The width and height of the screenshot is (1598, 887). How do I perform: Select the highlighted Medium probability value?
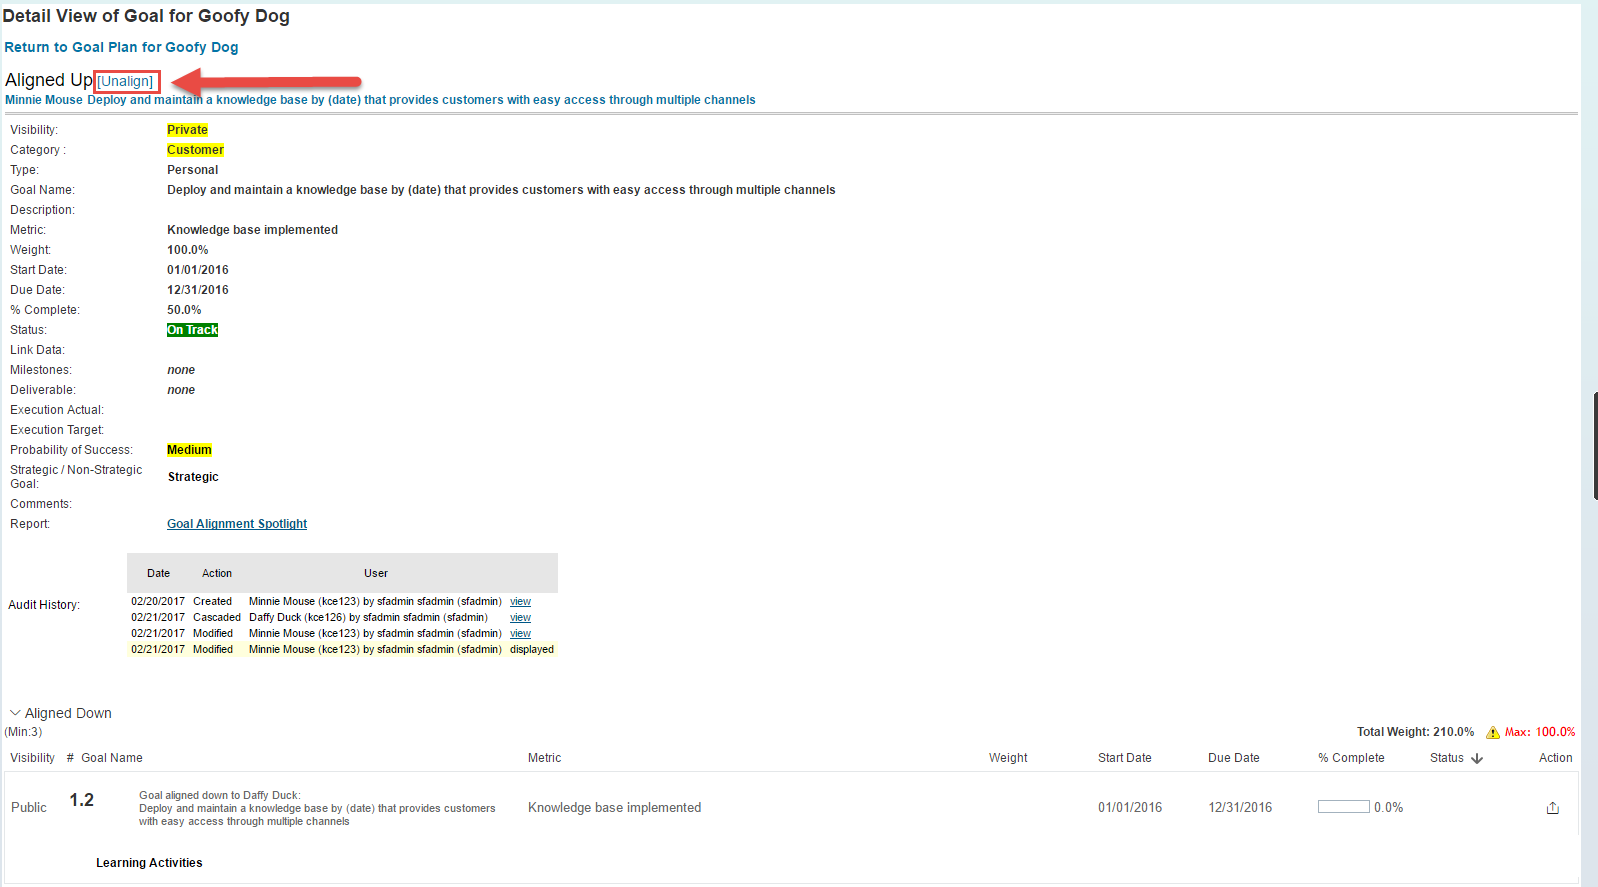coord(189,450)
